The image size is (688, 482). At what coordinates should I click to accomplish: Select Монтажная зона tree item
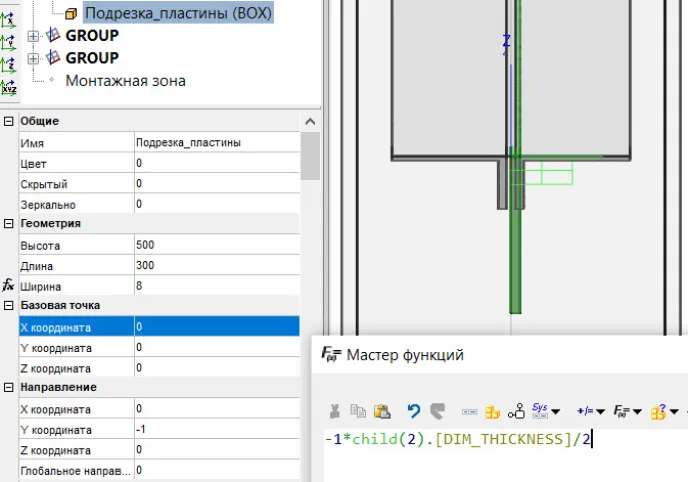125,80
